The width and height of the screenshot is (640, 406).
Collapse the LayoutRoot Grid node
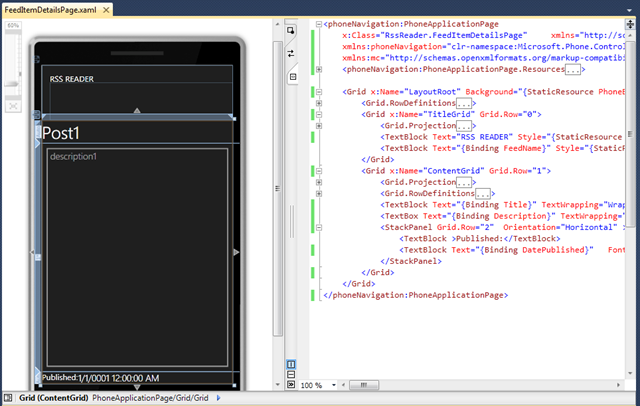coord(319,92)
